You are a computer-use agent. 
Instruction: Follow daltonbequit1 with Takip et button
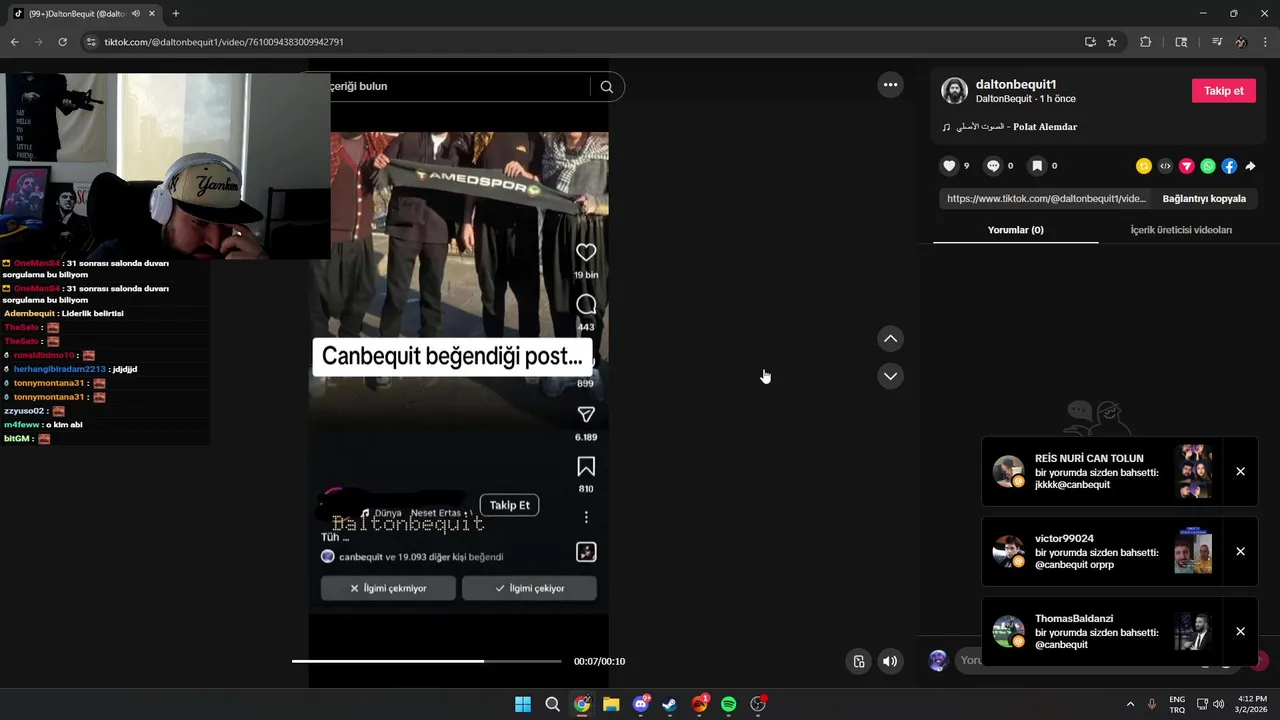(1223, 91)
